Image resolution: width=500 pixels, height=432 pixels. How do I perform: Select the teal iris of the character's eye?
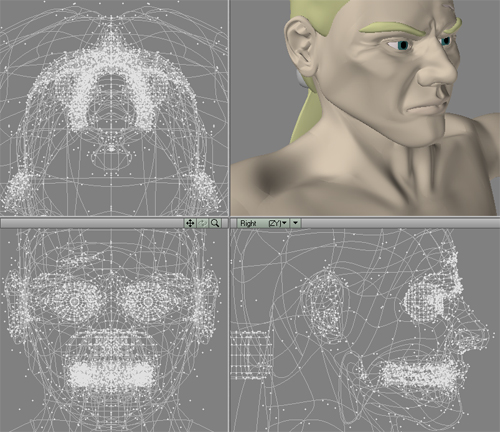[404, 45]
